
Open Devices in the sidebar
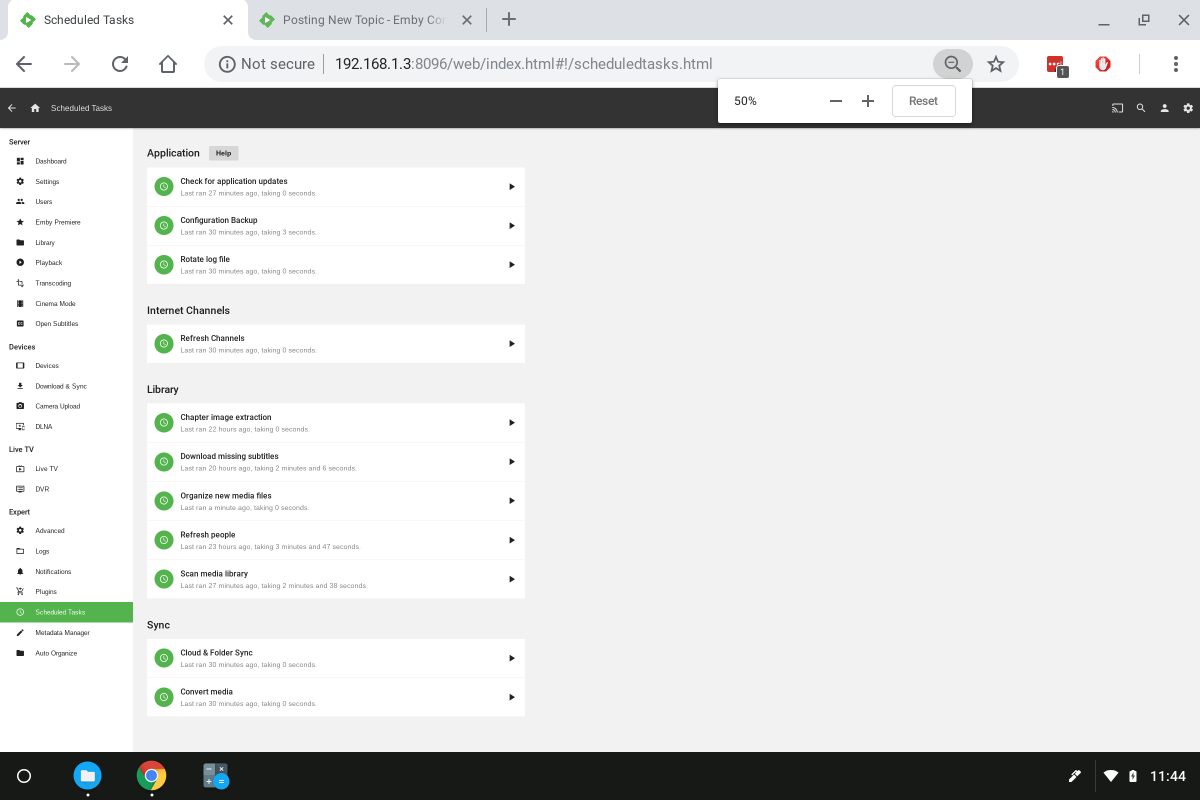tap(66, 366)
